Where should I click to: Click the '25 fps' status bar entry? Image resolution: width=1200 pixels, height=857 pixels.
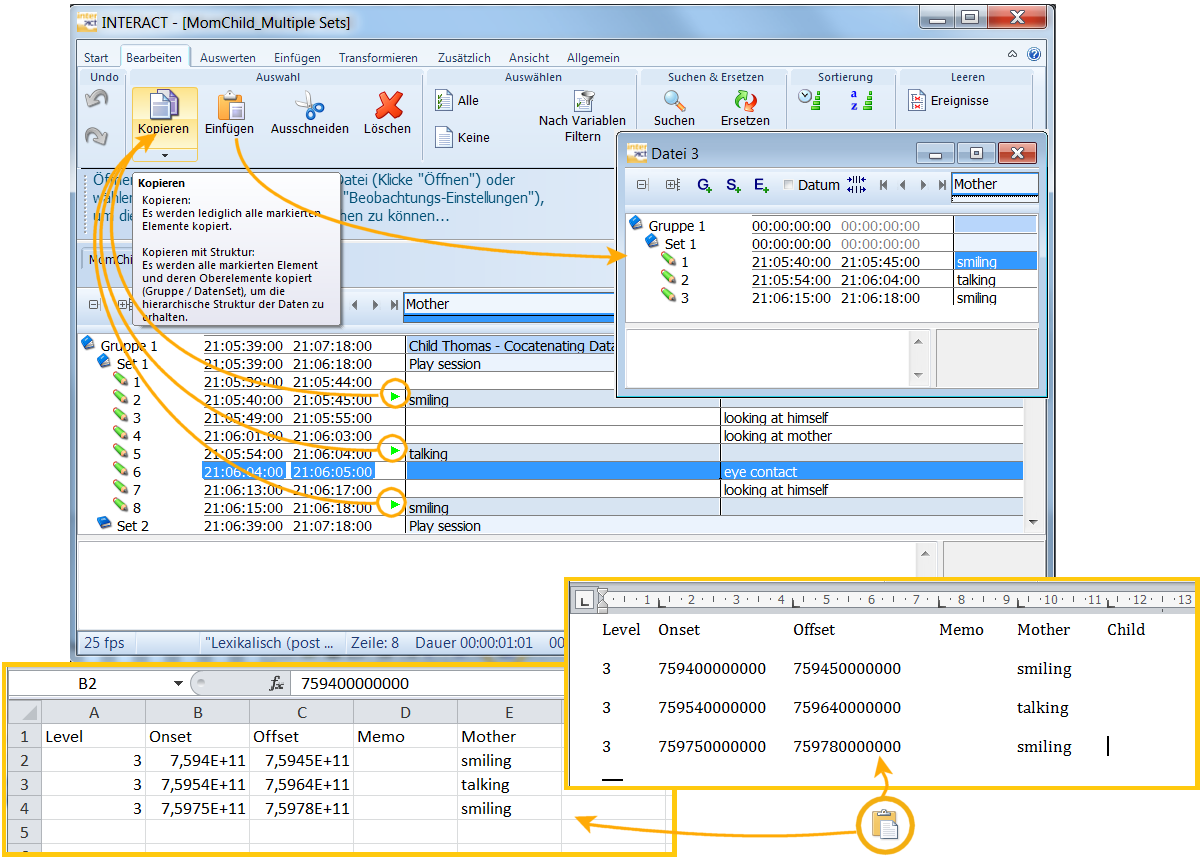[x=105, y=643]
